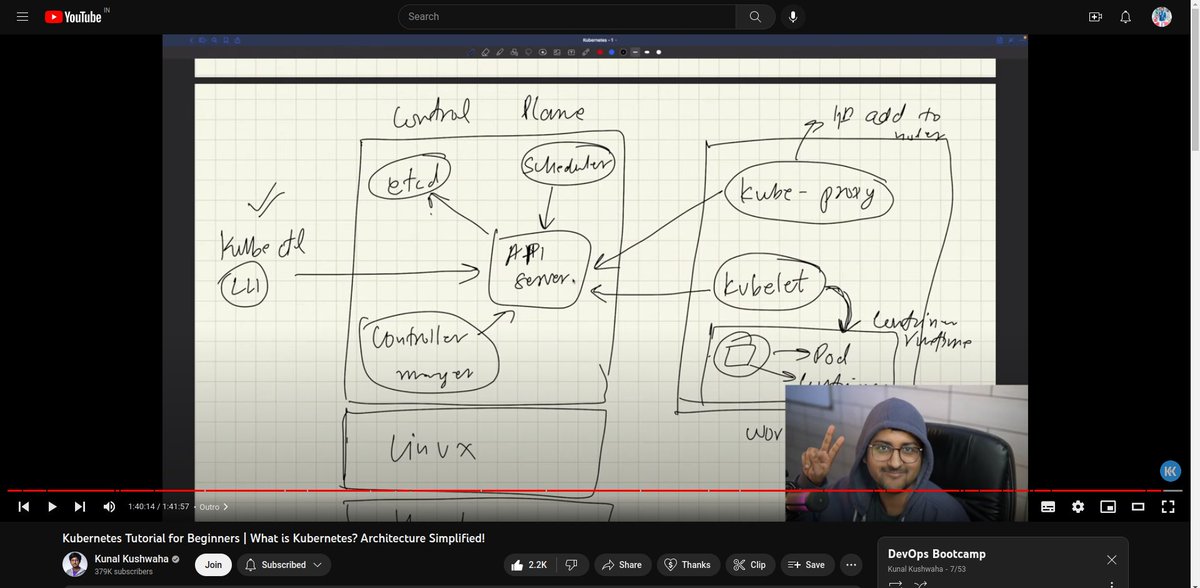
Task: Click the Kunal Kushwaha - 7/53 playlist text
Action: [927, 569]
